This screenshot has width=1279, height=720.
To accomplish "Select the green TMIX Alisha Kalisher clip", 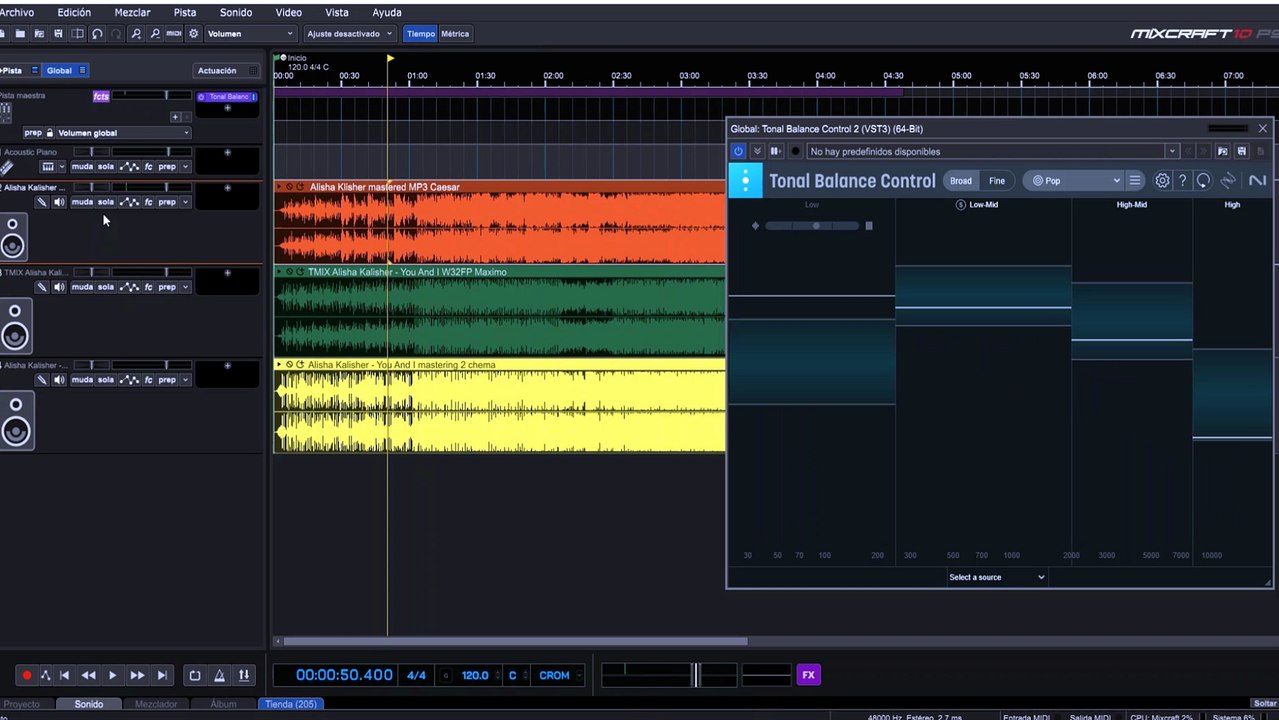I will click(500, 311).
